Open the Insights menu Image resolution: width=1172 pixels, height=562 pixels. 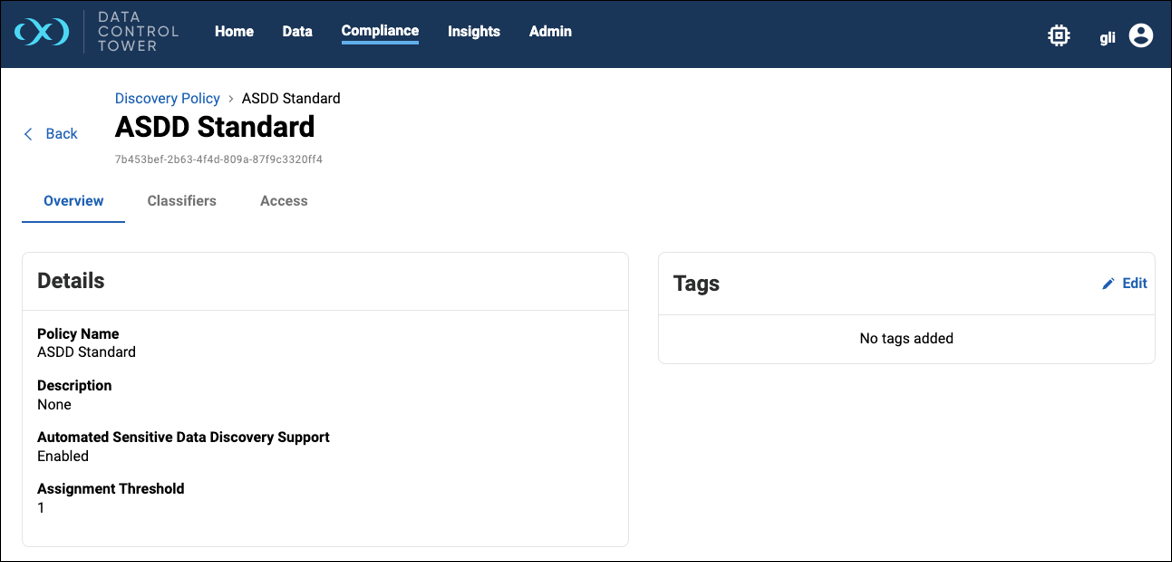click(x=474, y=31)
